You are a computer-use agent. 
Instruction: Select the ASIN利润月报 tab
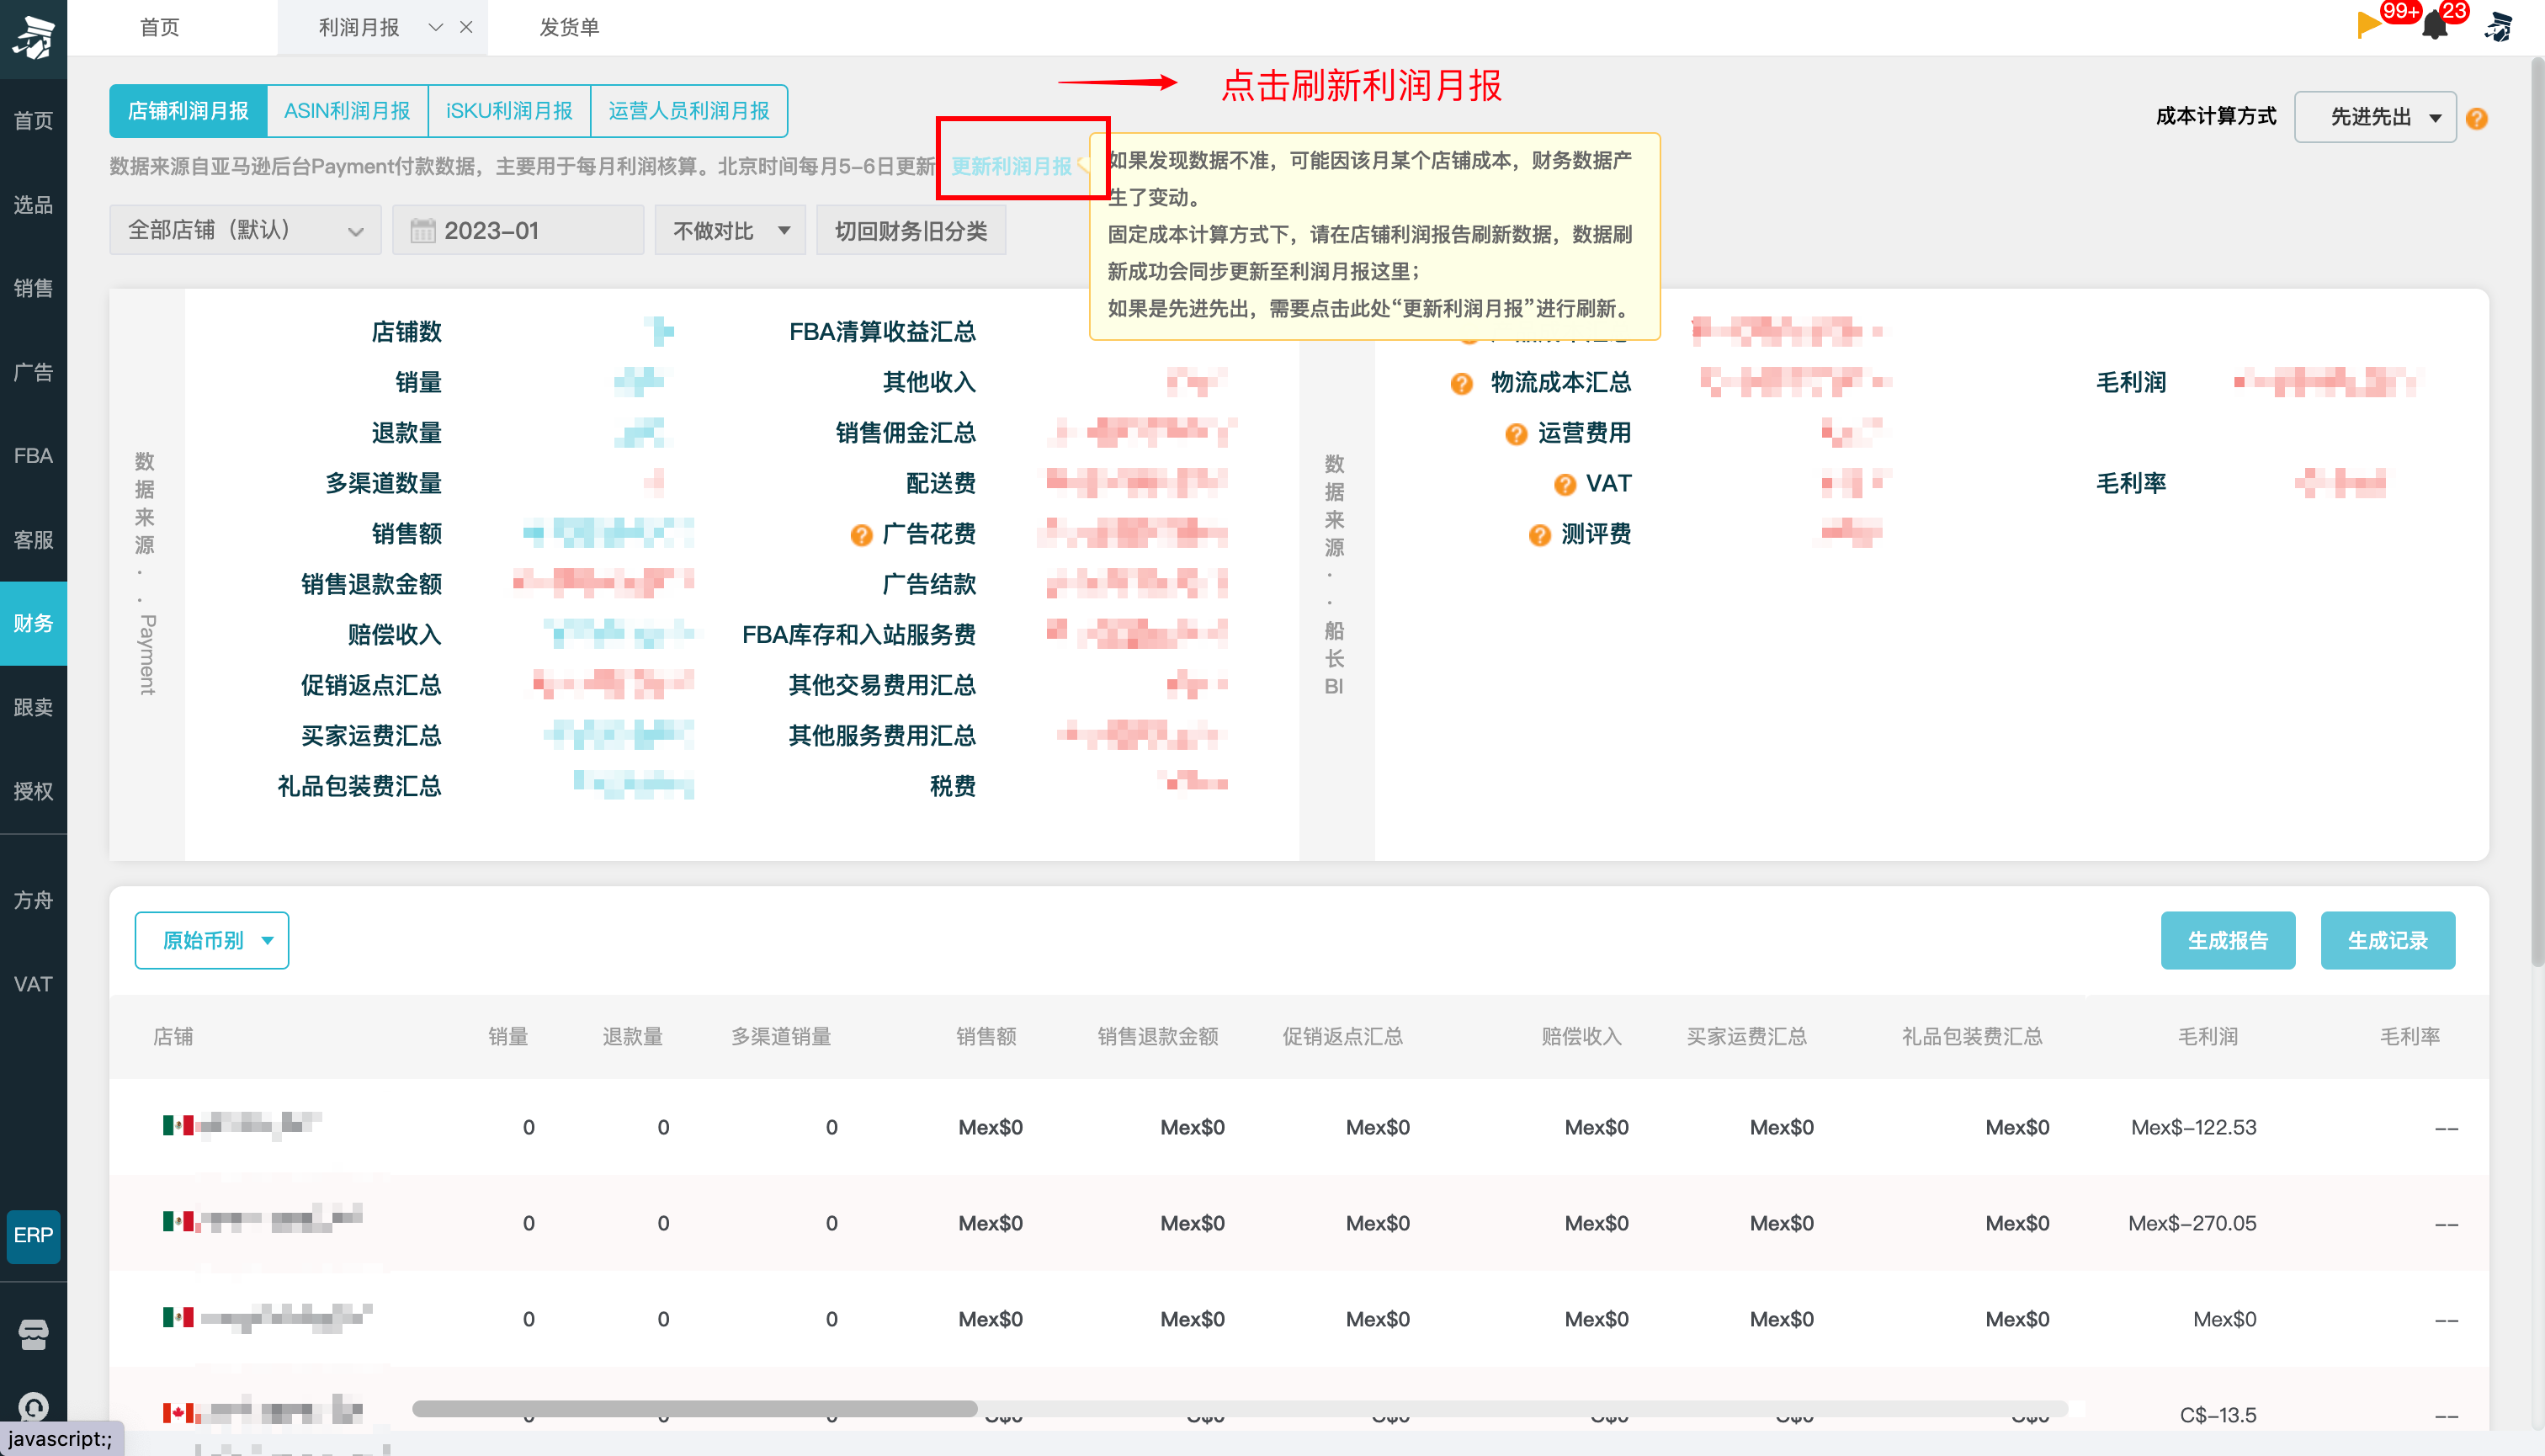click(347, 110)
